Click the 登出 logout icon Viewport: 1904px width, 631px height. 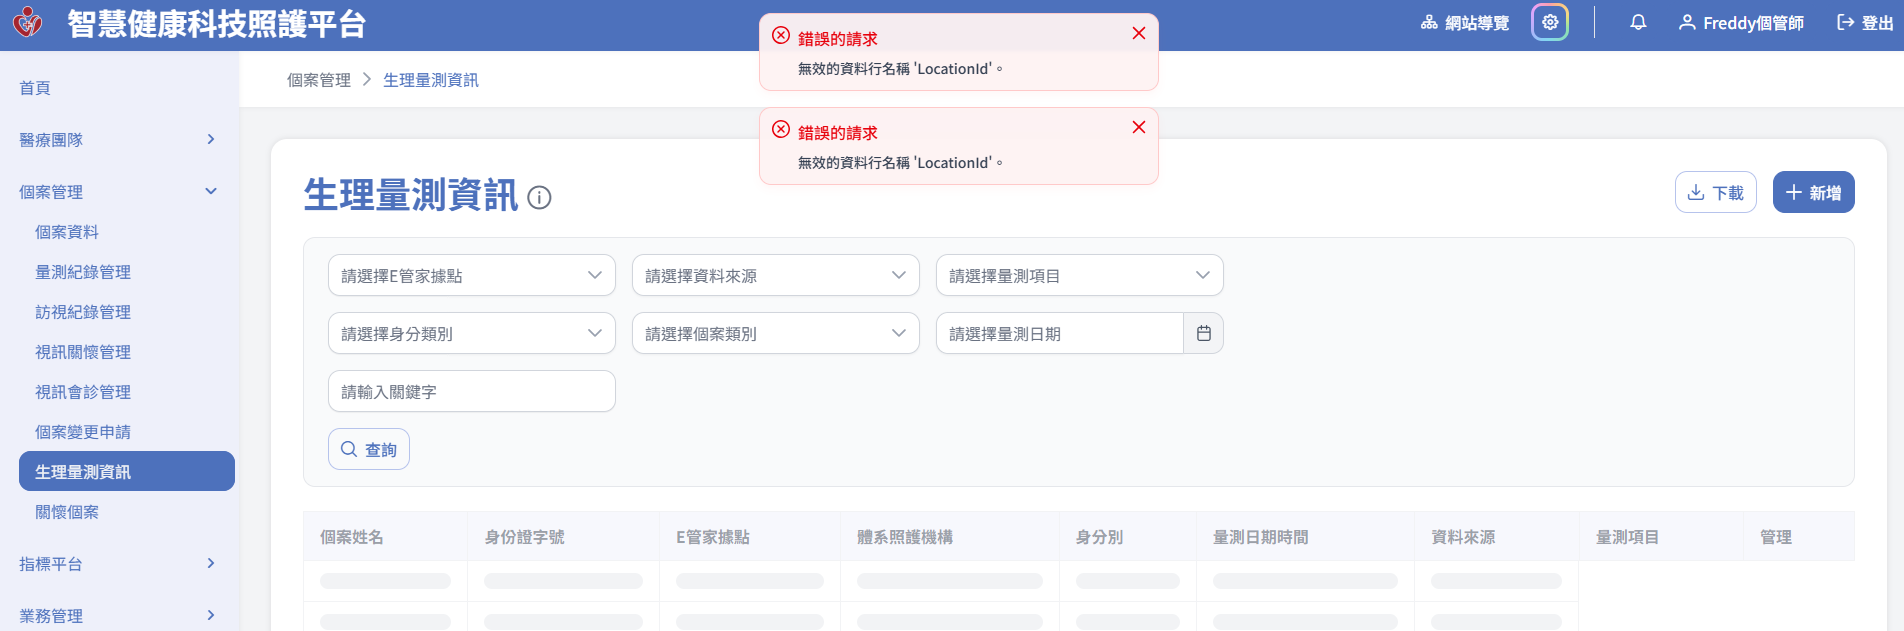[x=1846, y=22]
